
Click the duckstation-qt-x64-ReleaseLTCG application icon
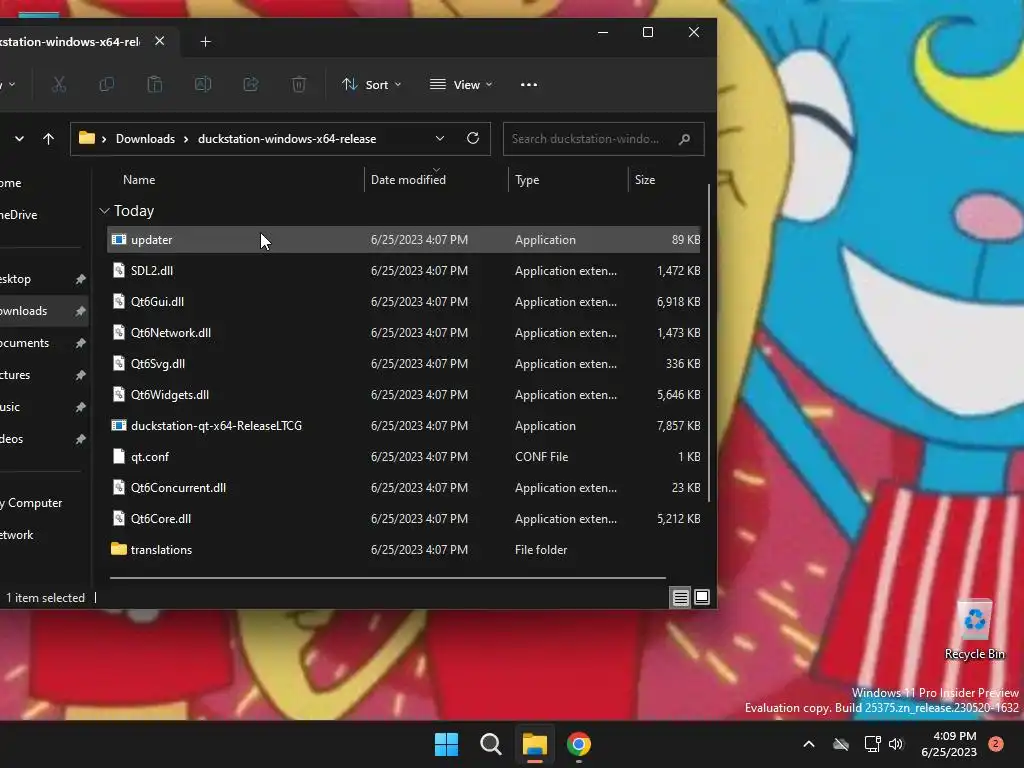(119, 426)
